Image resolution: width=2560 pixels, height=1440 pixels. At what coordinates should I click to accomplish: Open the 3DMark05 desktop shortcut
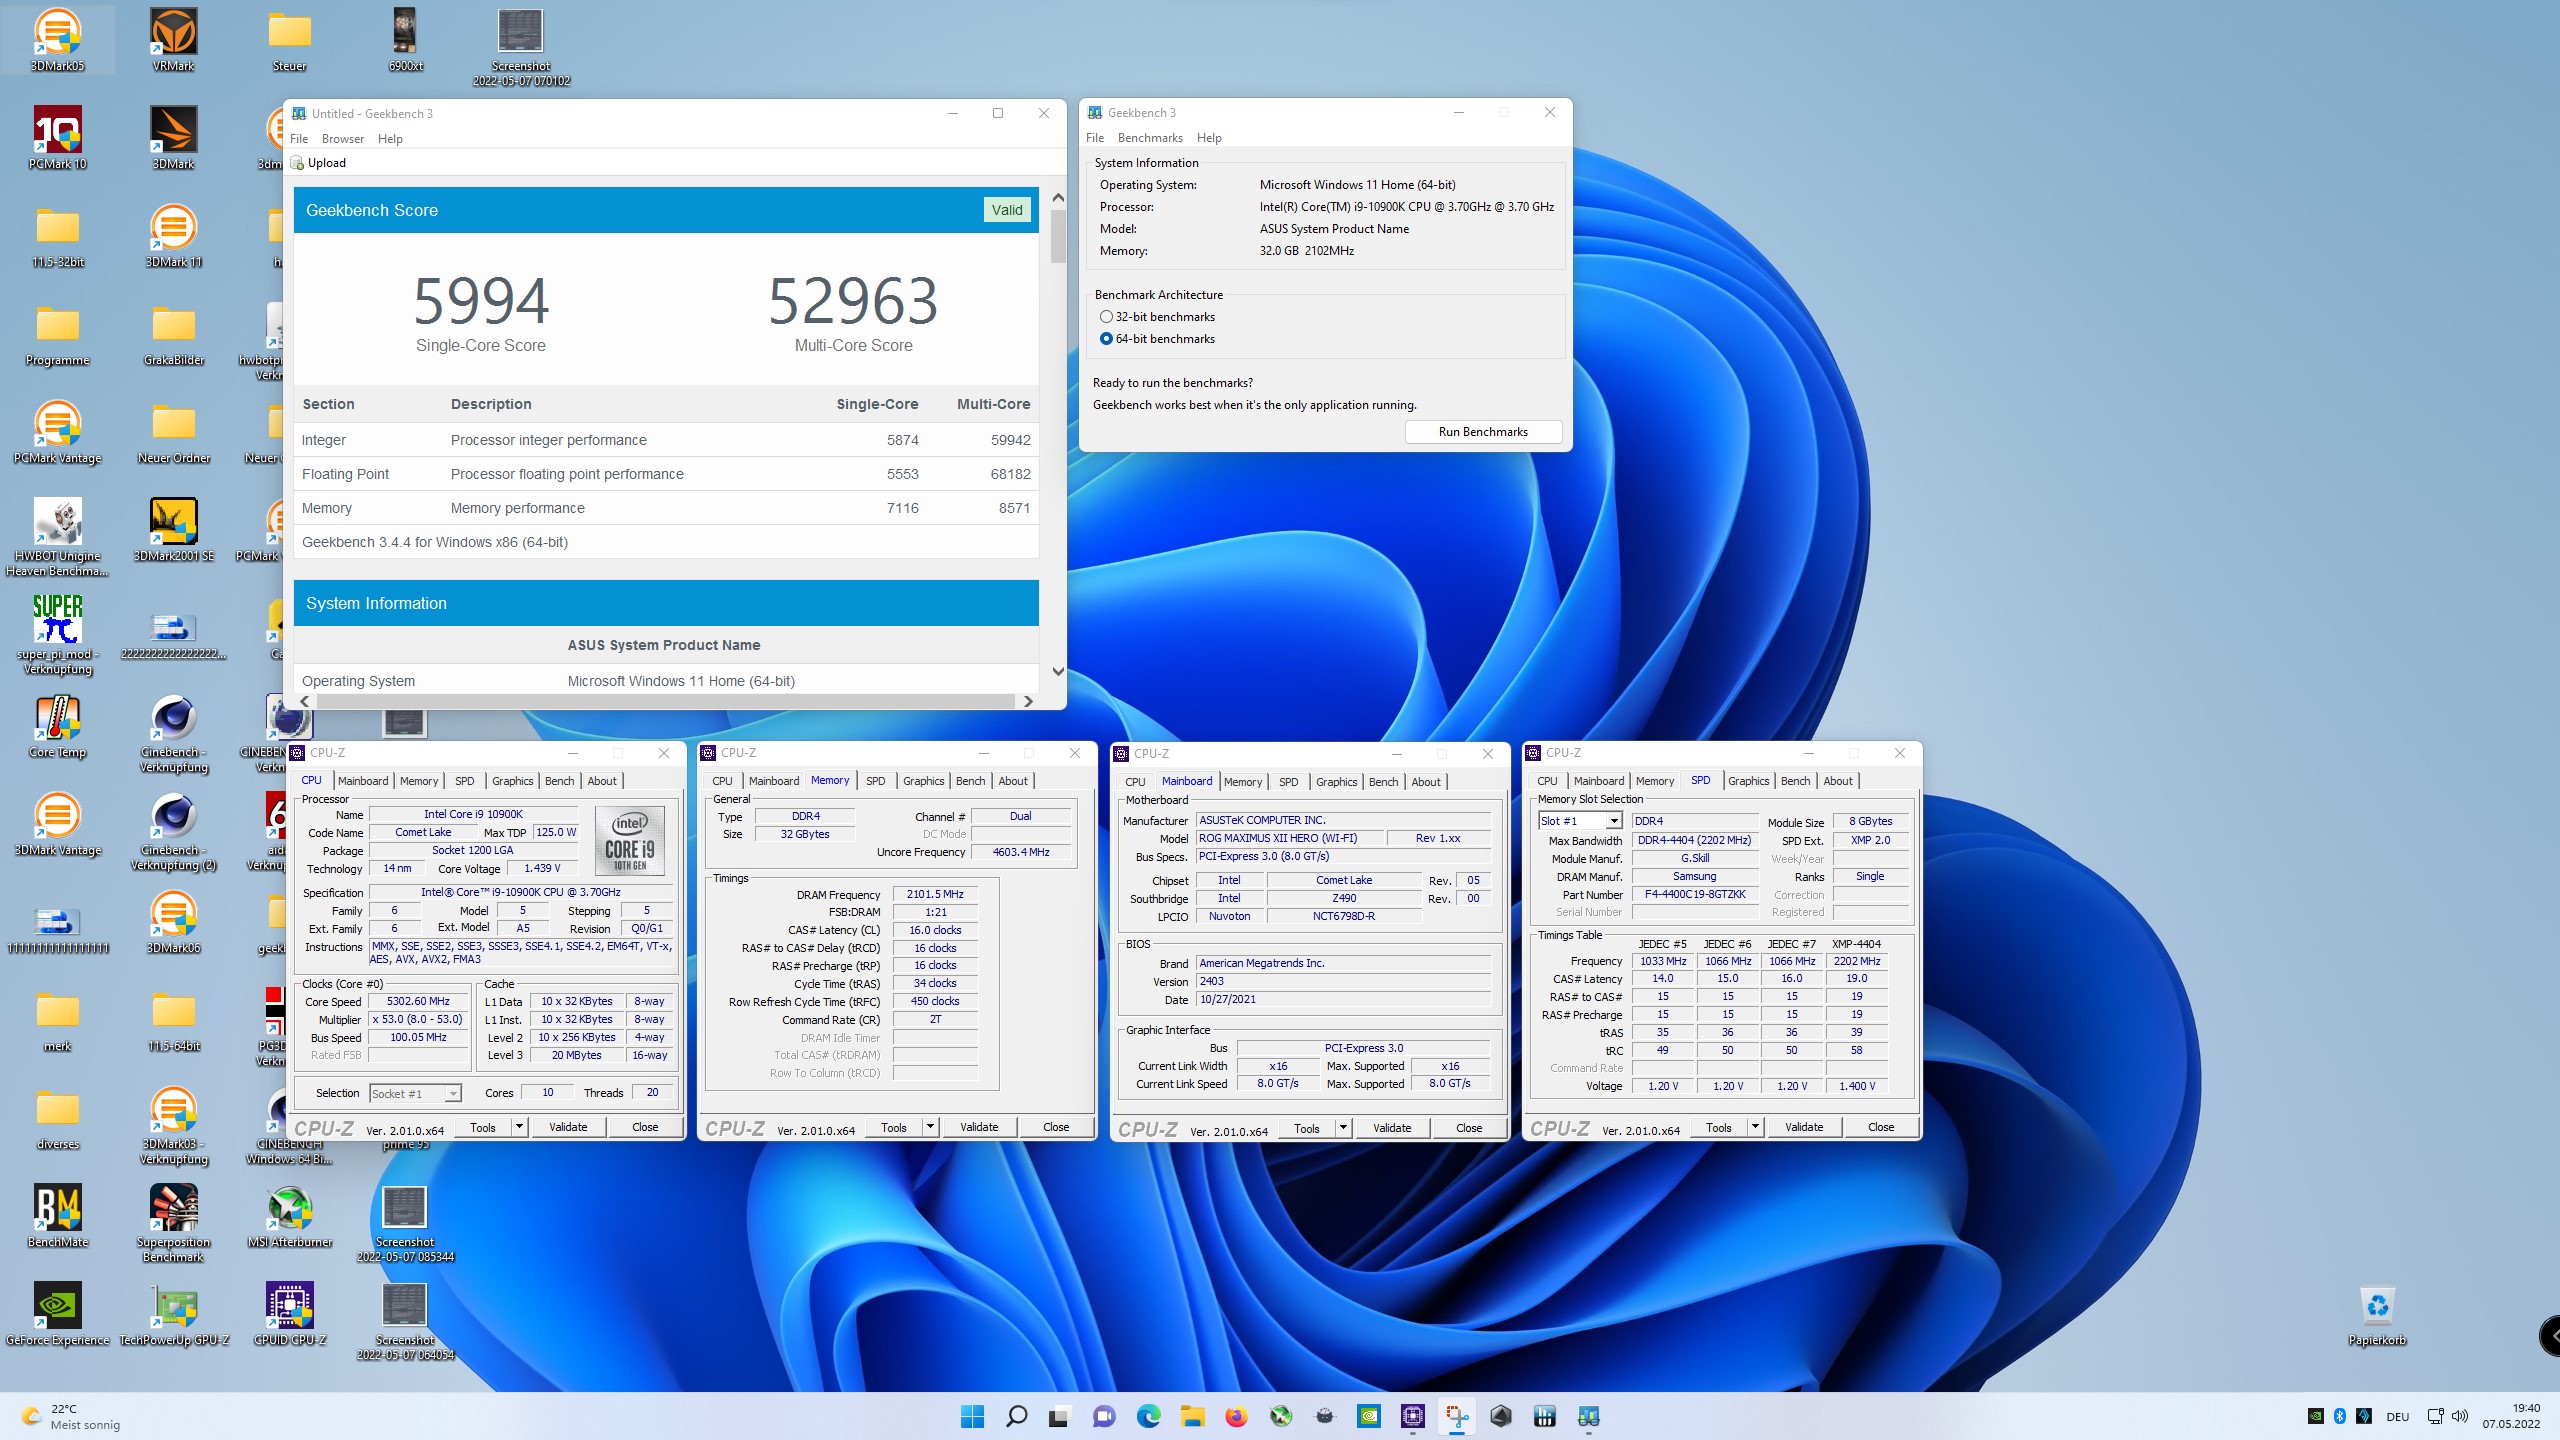click(58, 40)
